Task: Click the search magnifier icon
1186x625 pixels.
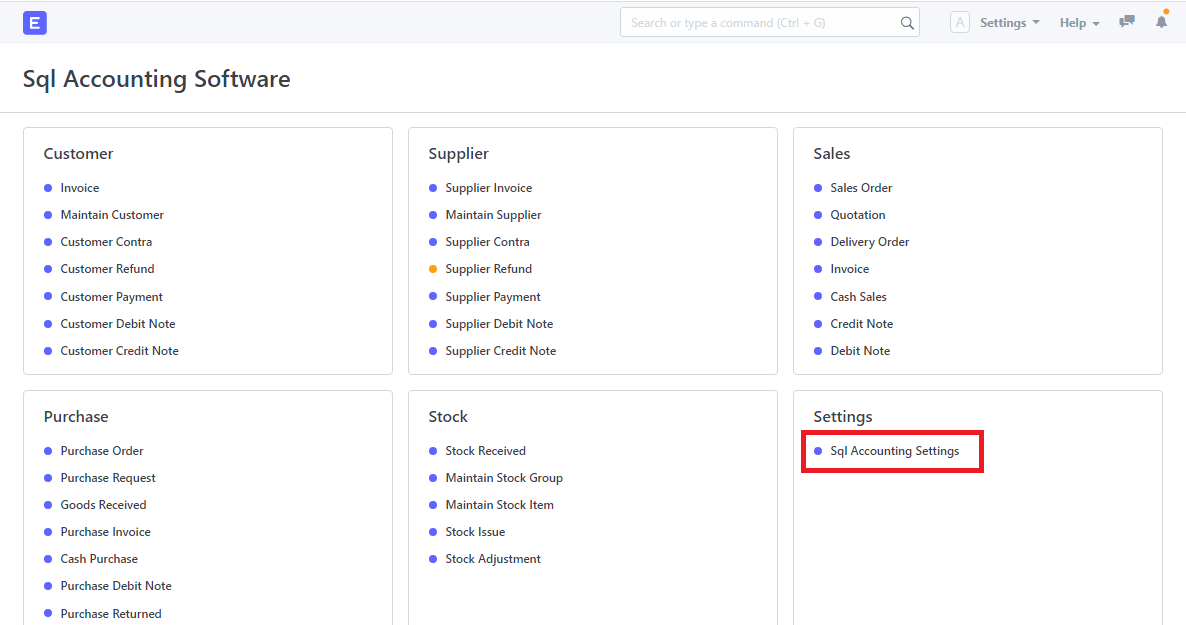Action: coord(907,23)
